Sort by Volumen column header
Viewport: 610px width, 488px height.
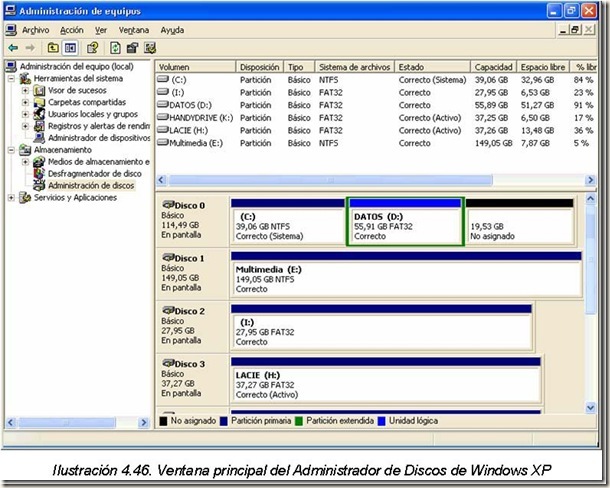click(195, 67)
